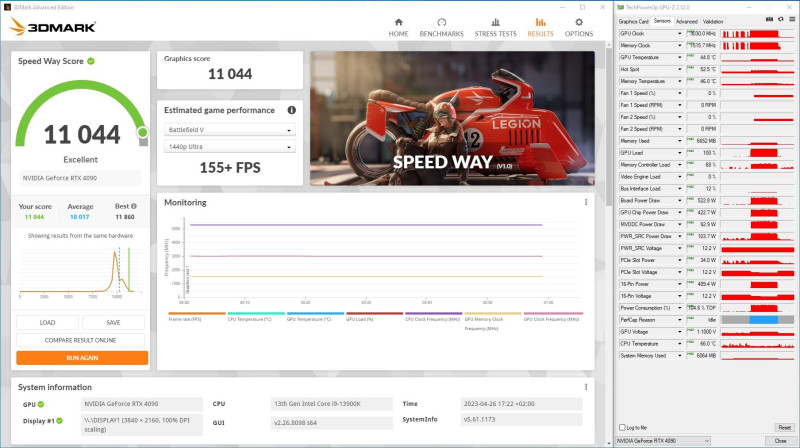Open the GPU-Z hamburger menu
Screen dimensions: 800x448
click(x=792, y=19)
